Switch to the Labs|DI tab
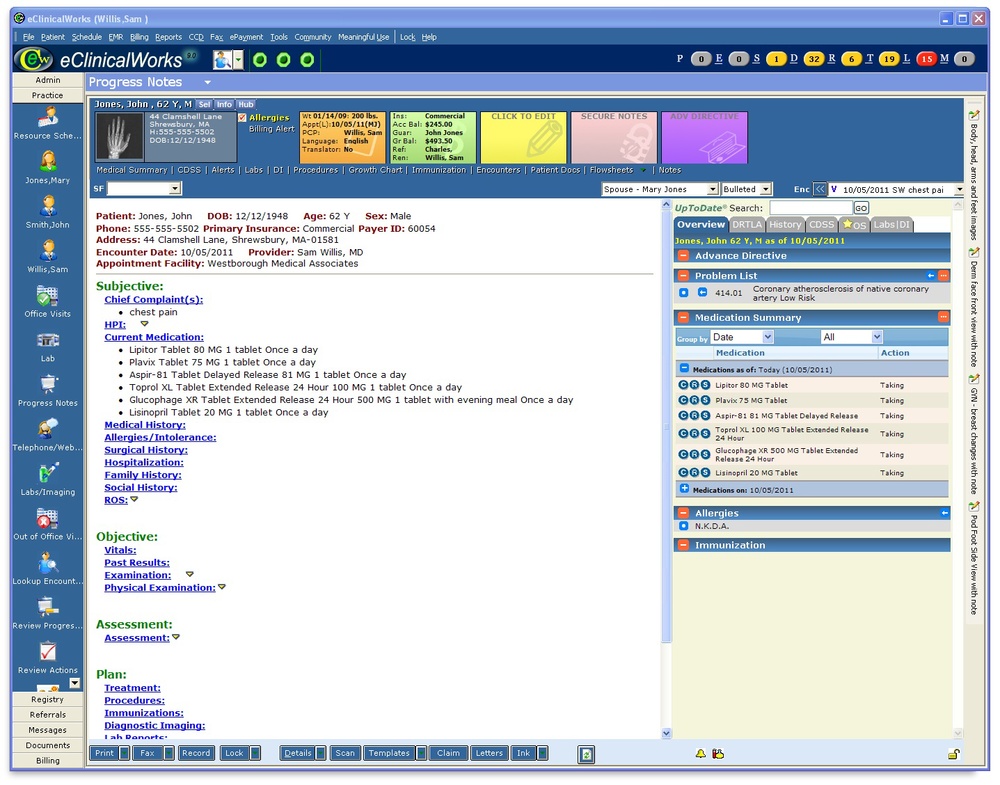Image resolution: width=1000 pixels, height=785 pixels. pos(892,224)
